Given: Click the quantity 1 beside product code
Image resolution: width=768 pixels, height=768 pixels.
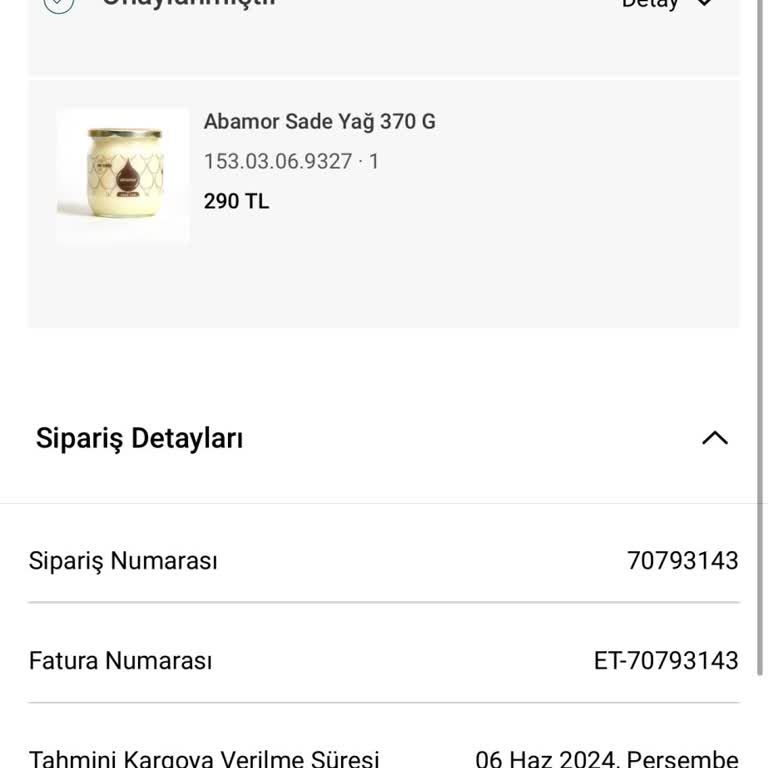Looking at the screenshot, I should [374, 161].
